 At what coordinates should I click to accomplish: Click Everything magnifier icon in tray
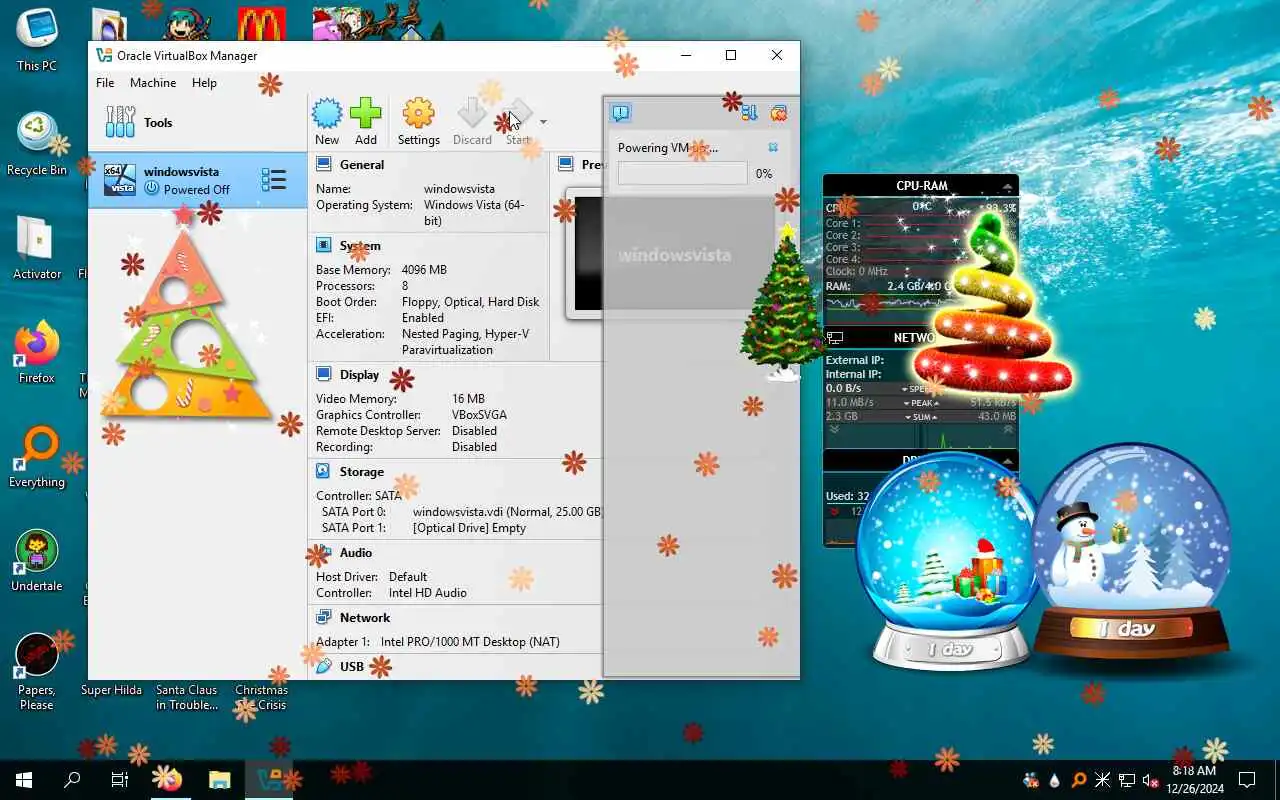click(1079, 780)
